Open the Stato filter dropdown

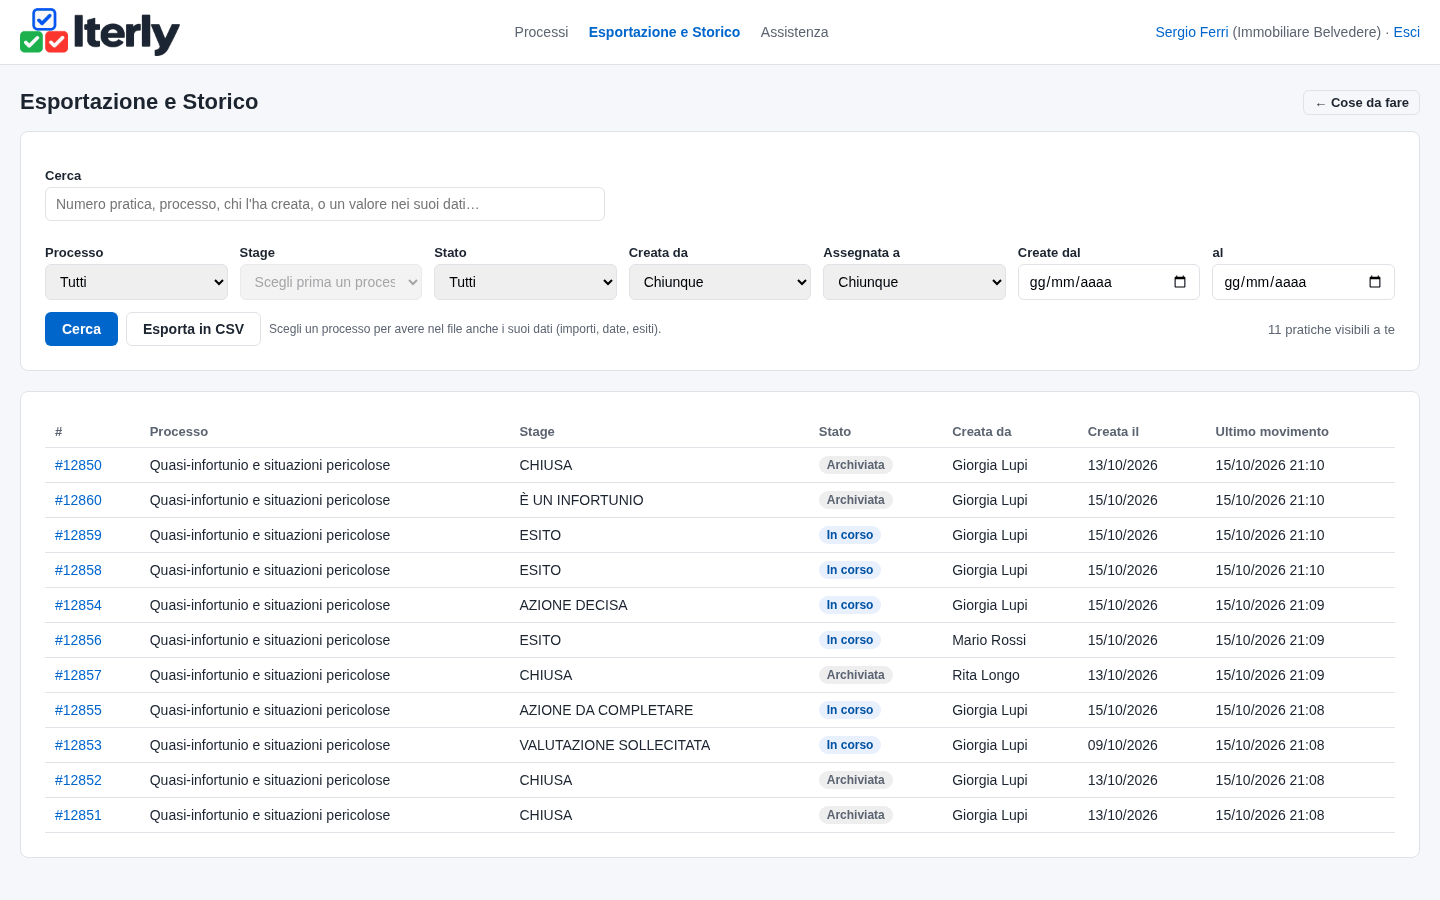[525, 282]
